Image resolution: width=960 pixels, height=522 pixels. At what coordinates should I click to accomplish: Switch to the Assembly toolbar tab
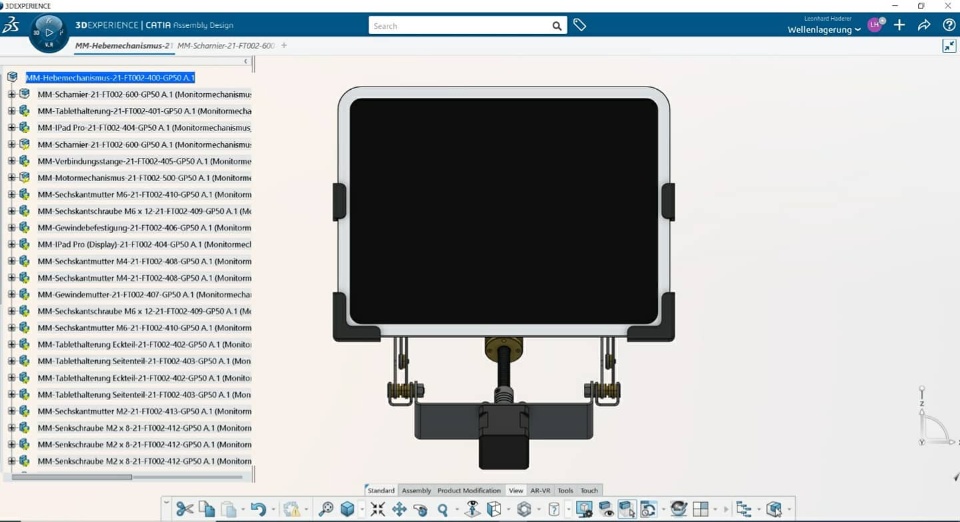[416, 490]
